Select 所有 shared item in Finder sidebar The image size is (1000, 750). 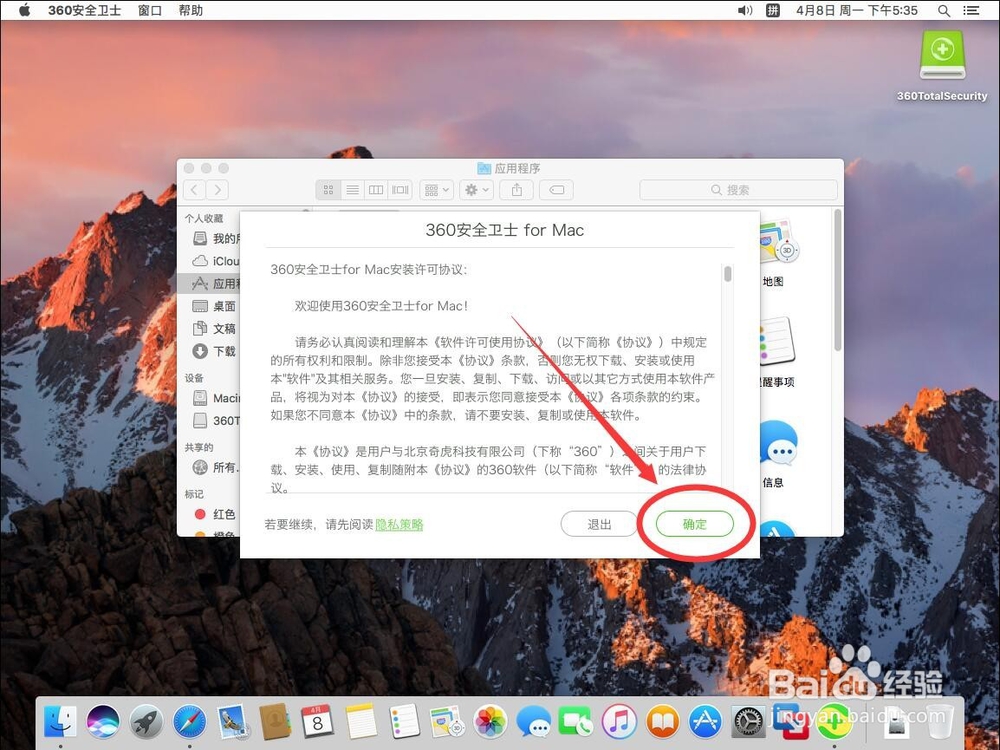[x=211, y=467]
